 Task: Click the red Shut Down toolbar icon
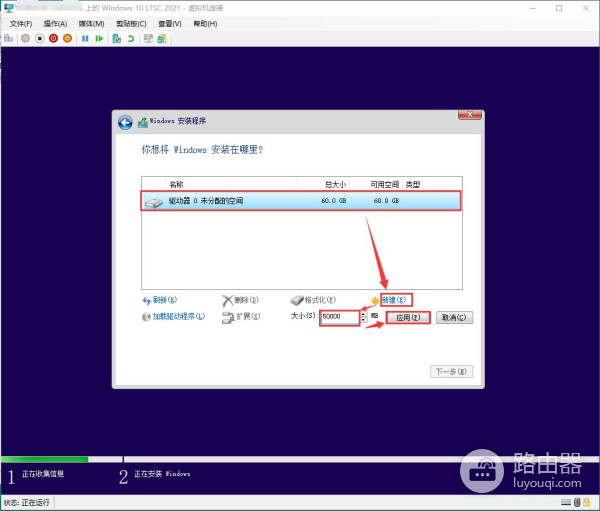coord(53,39)
